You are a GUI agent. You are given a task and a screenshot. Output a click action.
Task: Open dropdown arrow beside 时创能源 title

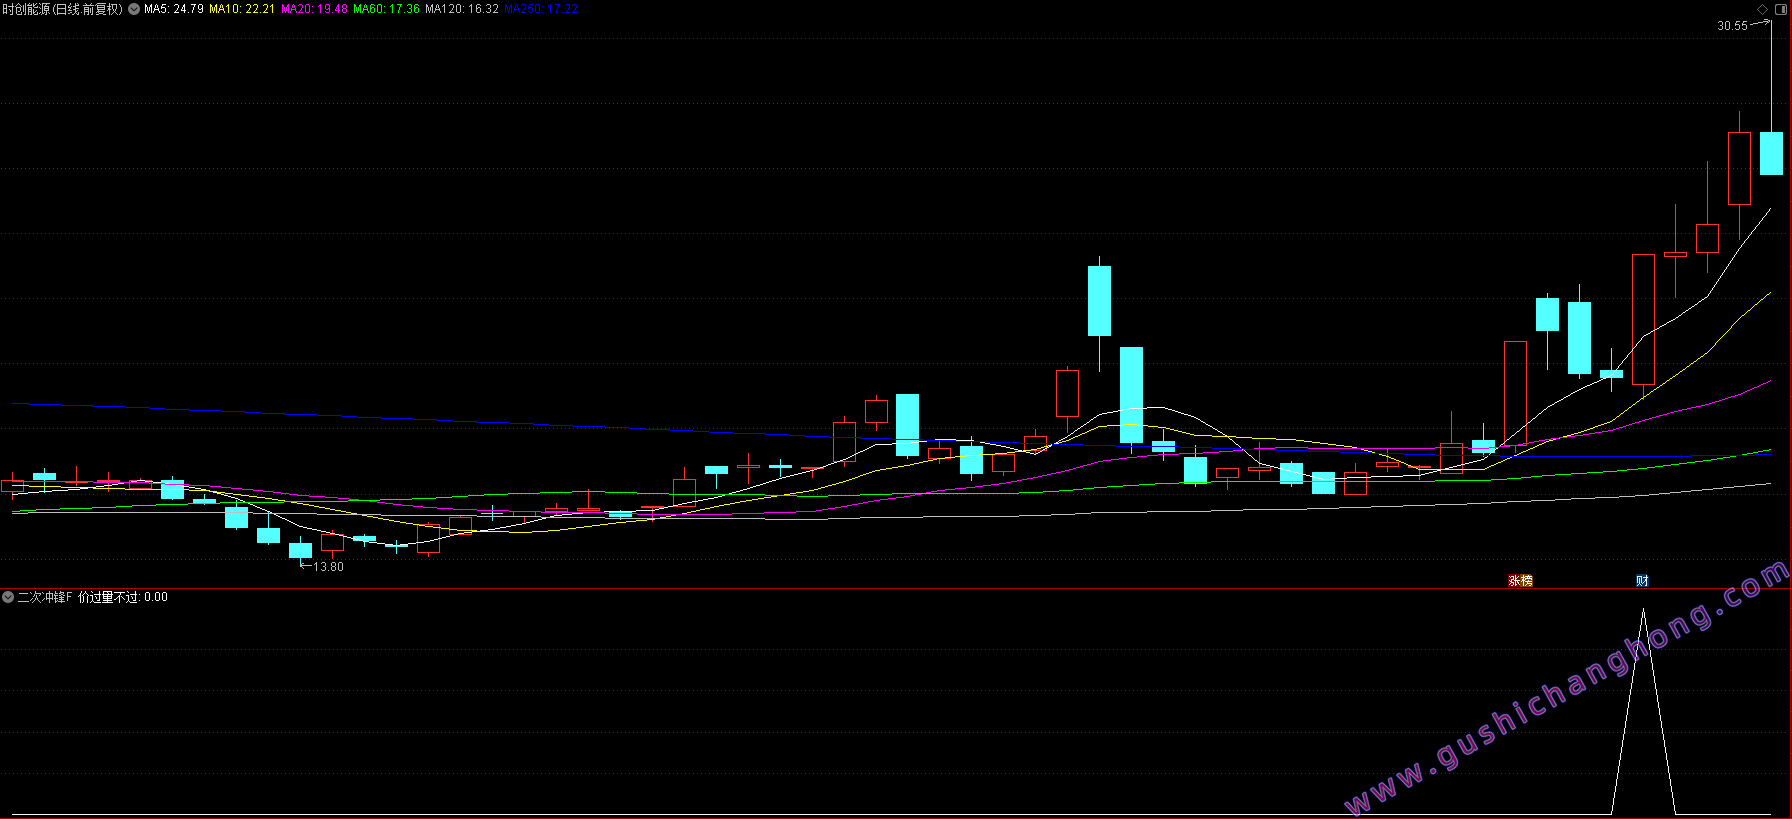134,9
